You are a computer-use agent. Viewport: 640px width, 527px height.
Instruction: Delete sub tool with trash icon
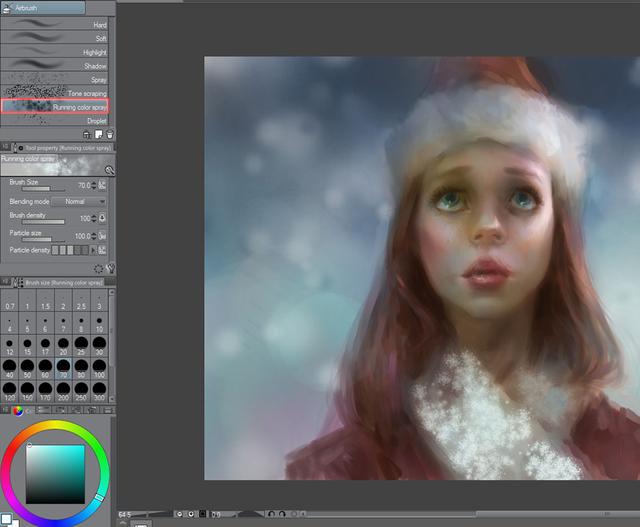110,133
